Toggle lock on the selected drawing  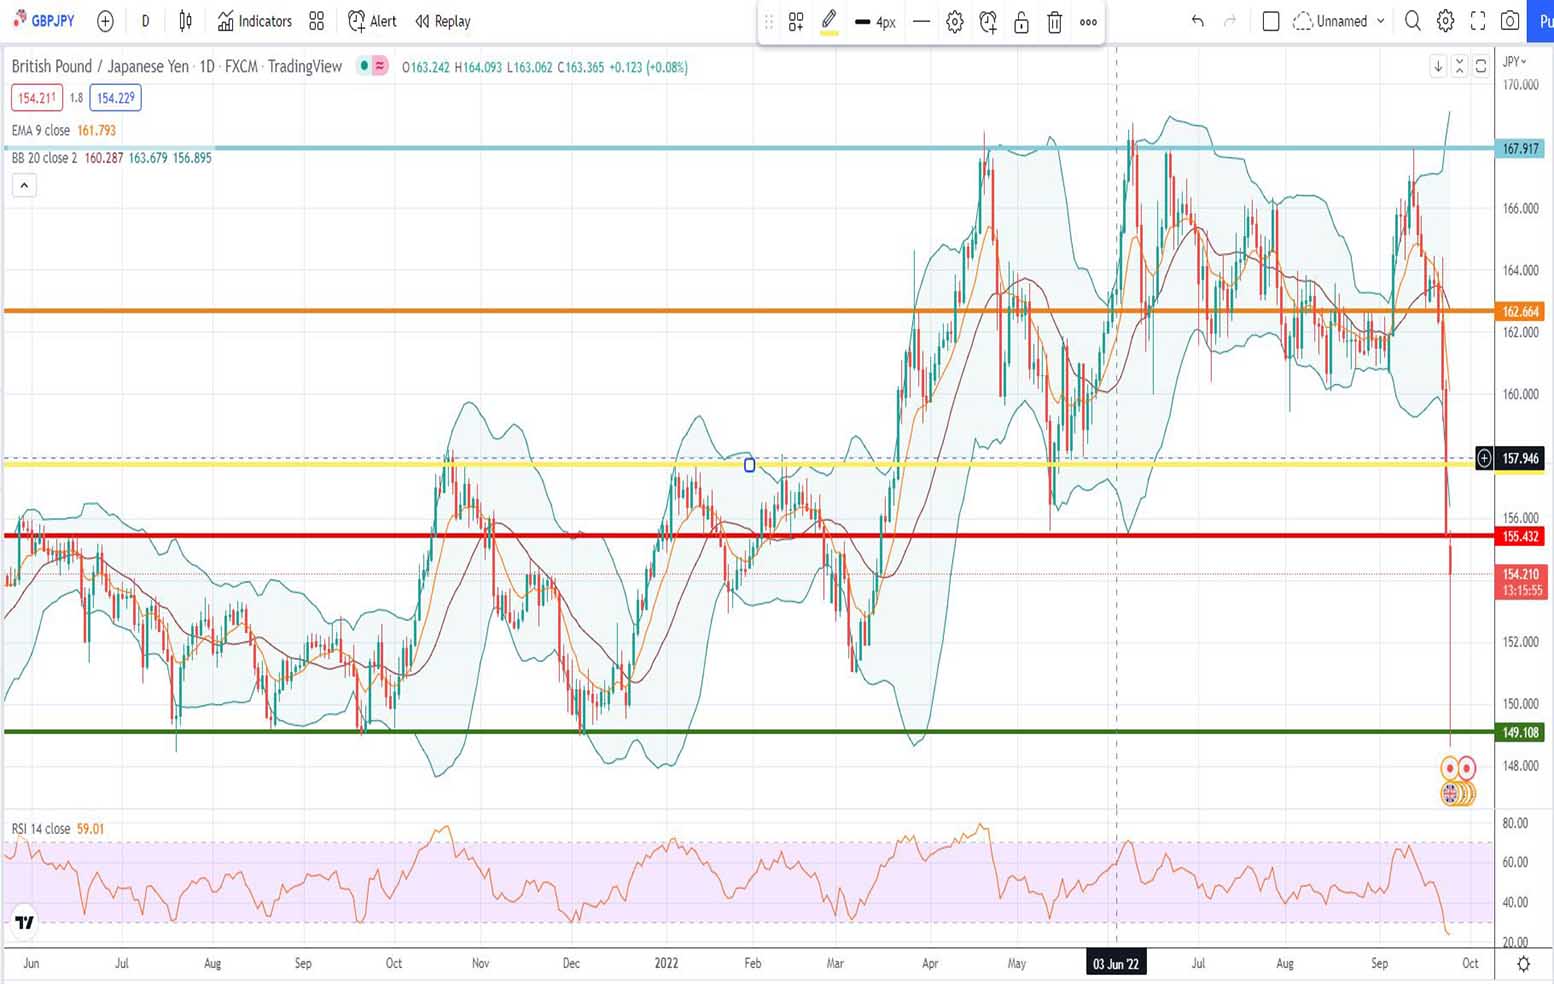pyautogui.click(x=1021, y=22)
